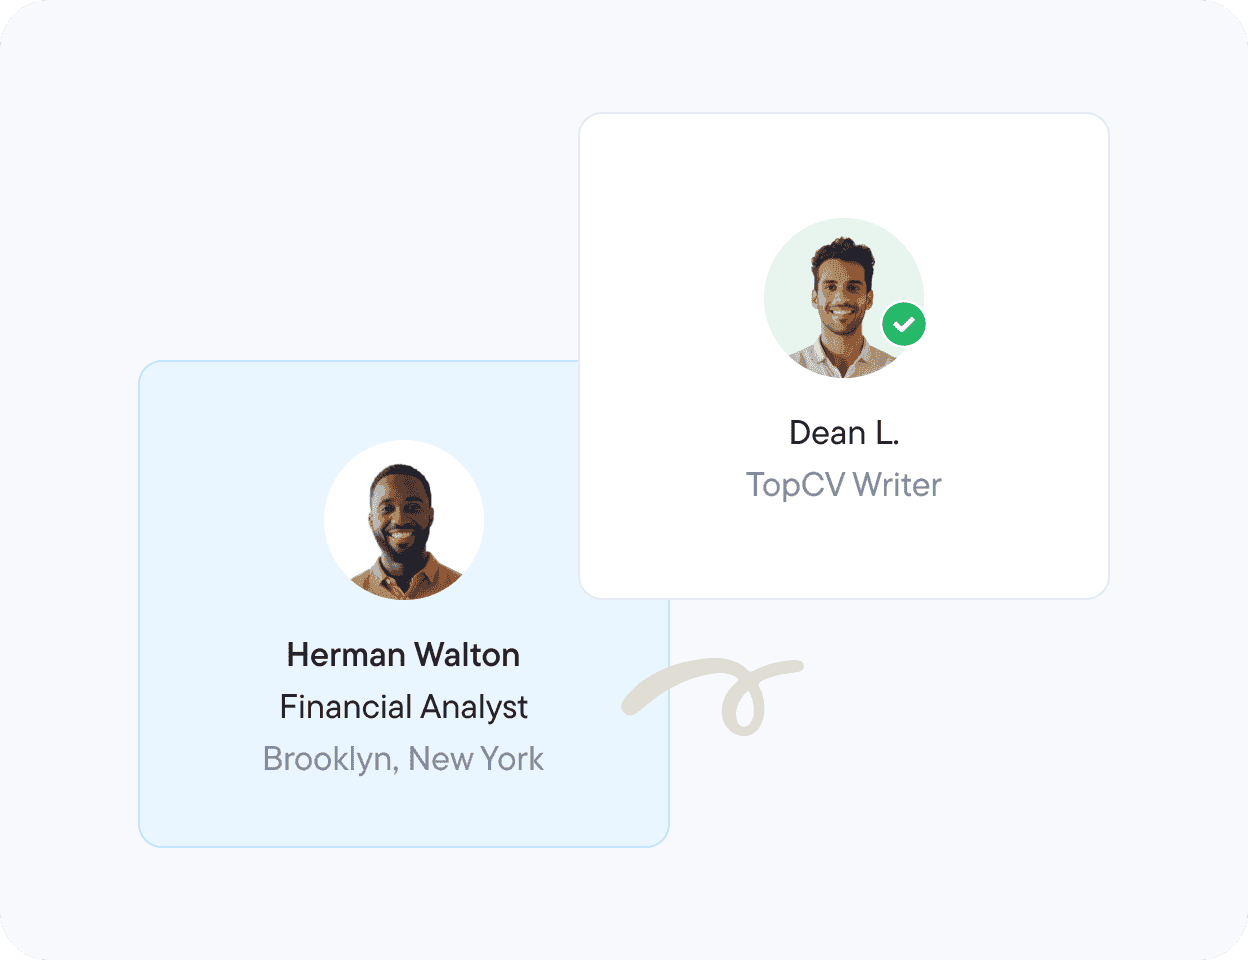Open Herman Walton's profile photo

pyautogui.click(x=404, y=520)
